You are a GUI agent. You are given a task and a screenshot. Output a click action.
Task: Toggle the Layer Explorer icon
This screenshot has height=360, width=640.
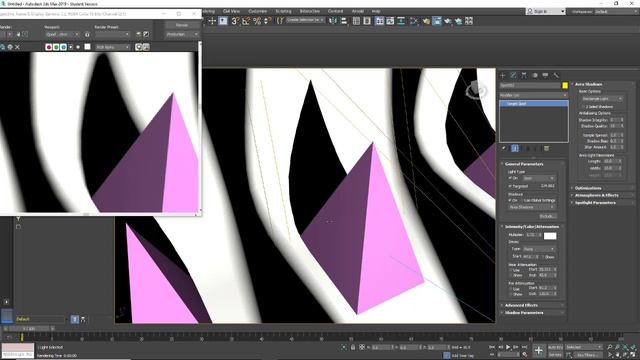click(x=367, y=21)
